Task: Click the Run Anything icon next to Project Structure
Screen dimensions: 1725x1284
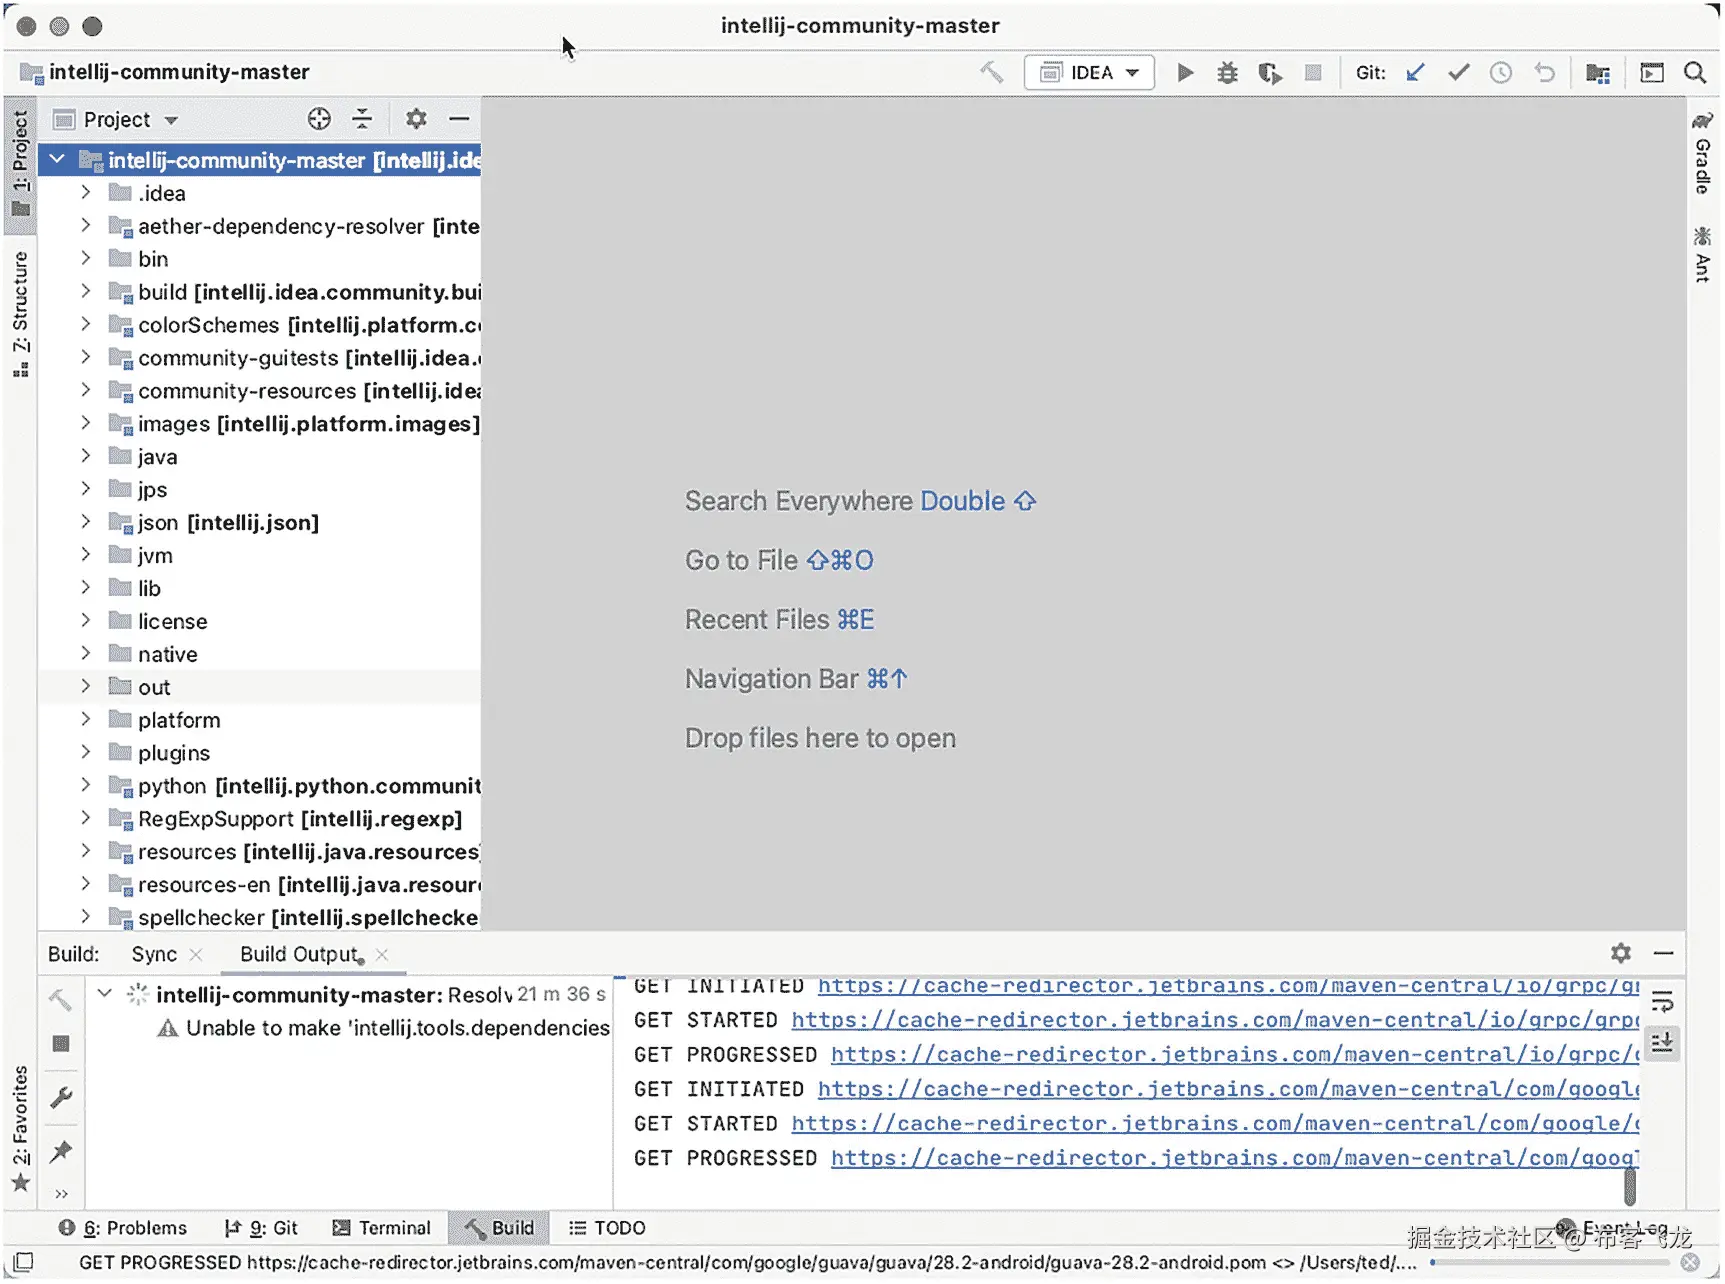Action: [x=1652, y=72]
